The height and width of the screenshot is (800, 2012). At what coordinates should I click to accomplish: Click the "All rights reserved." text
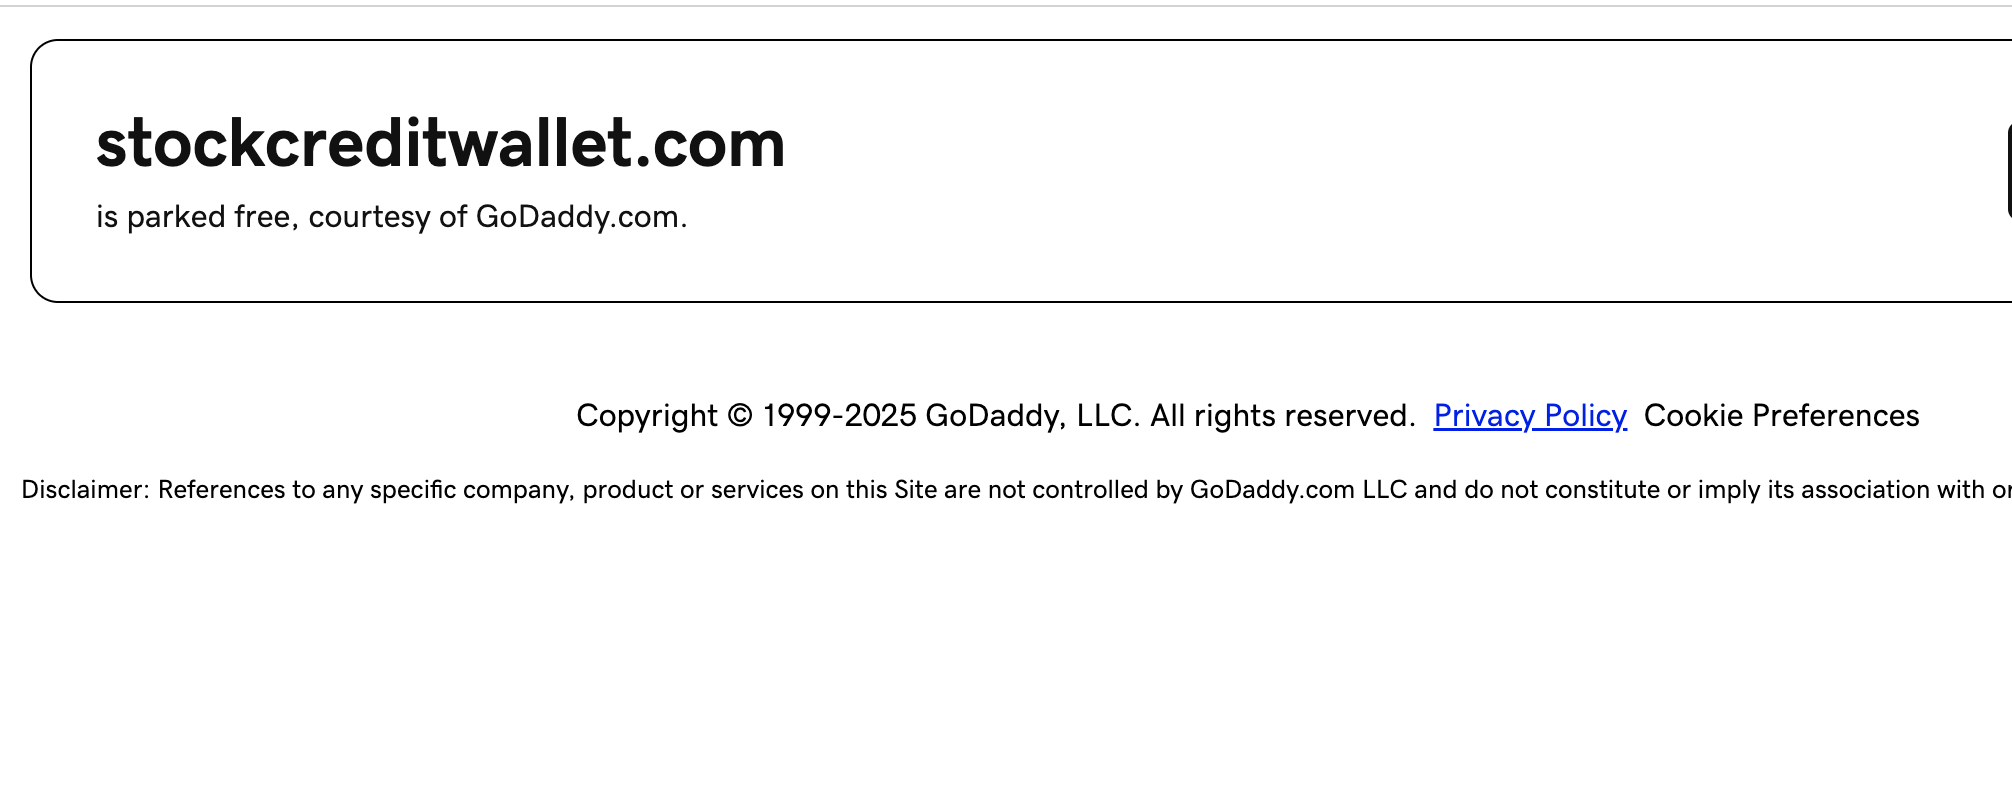coord(1282,416)
